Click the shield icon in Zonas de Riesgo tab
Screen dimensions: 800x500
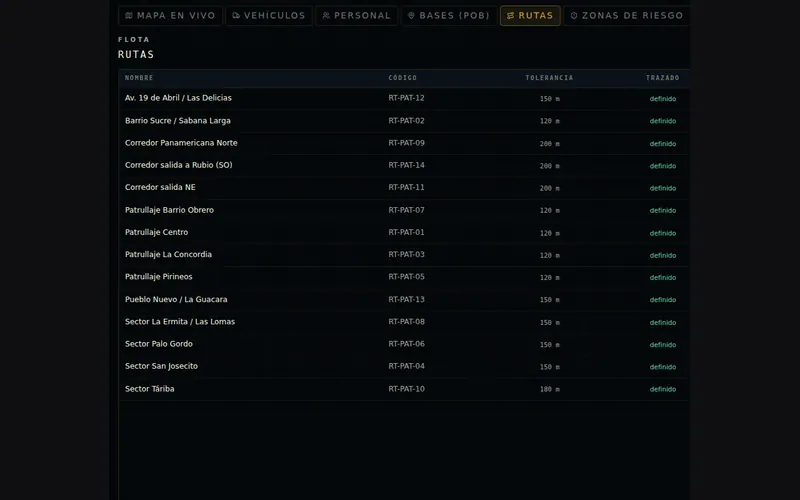tap(574, 16)
